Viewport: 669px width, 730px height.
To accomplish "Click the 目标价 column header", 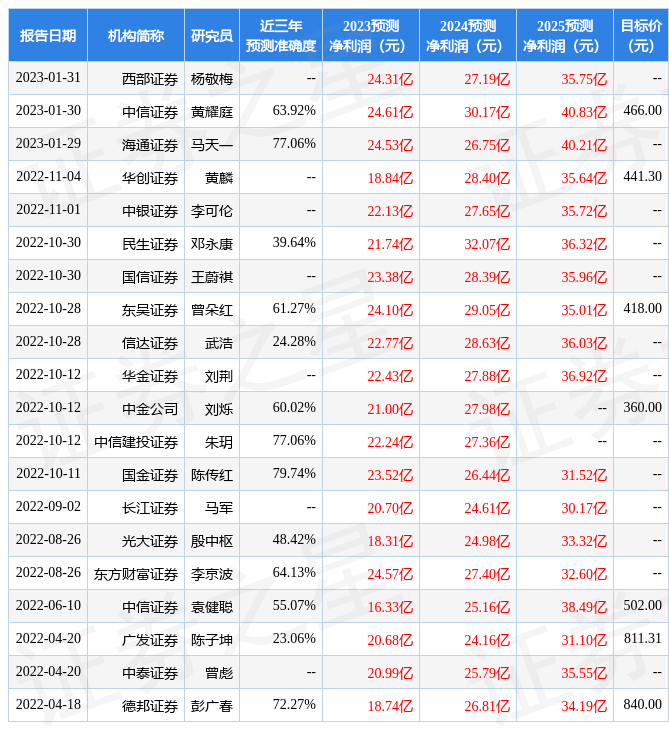I will point(641,35).
